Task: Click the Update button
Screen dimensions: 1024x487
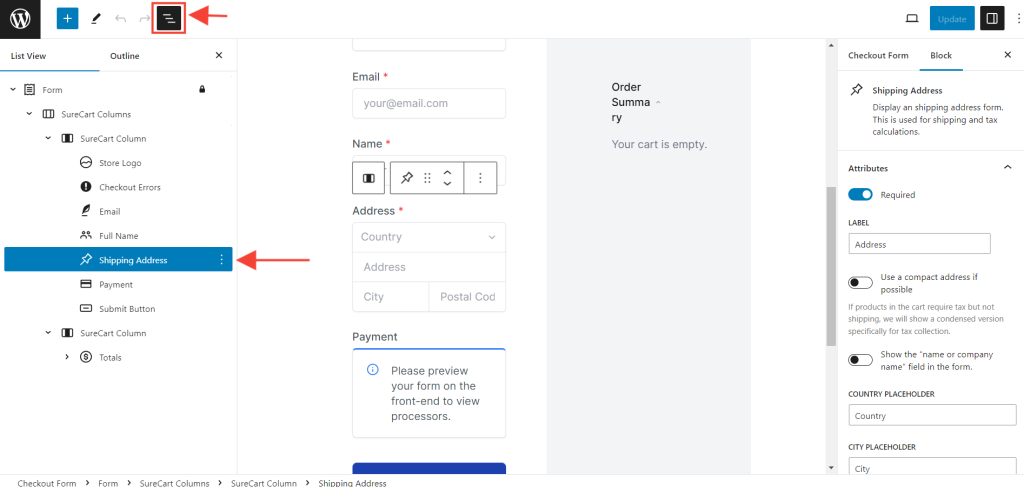Action: pyautogui.click(x=951, y=19)
